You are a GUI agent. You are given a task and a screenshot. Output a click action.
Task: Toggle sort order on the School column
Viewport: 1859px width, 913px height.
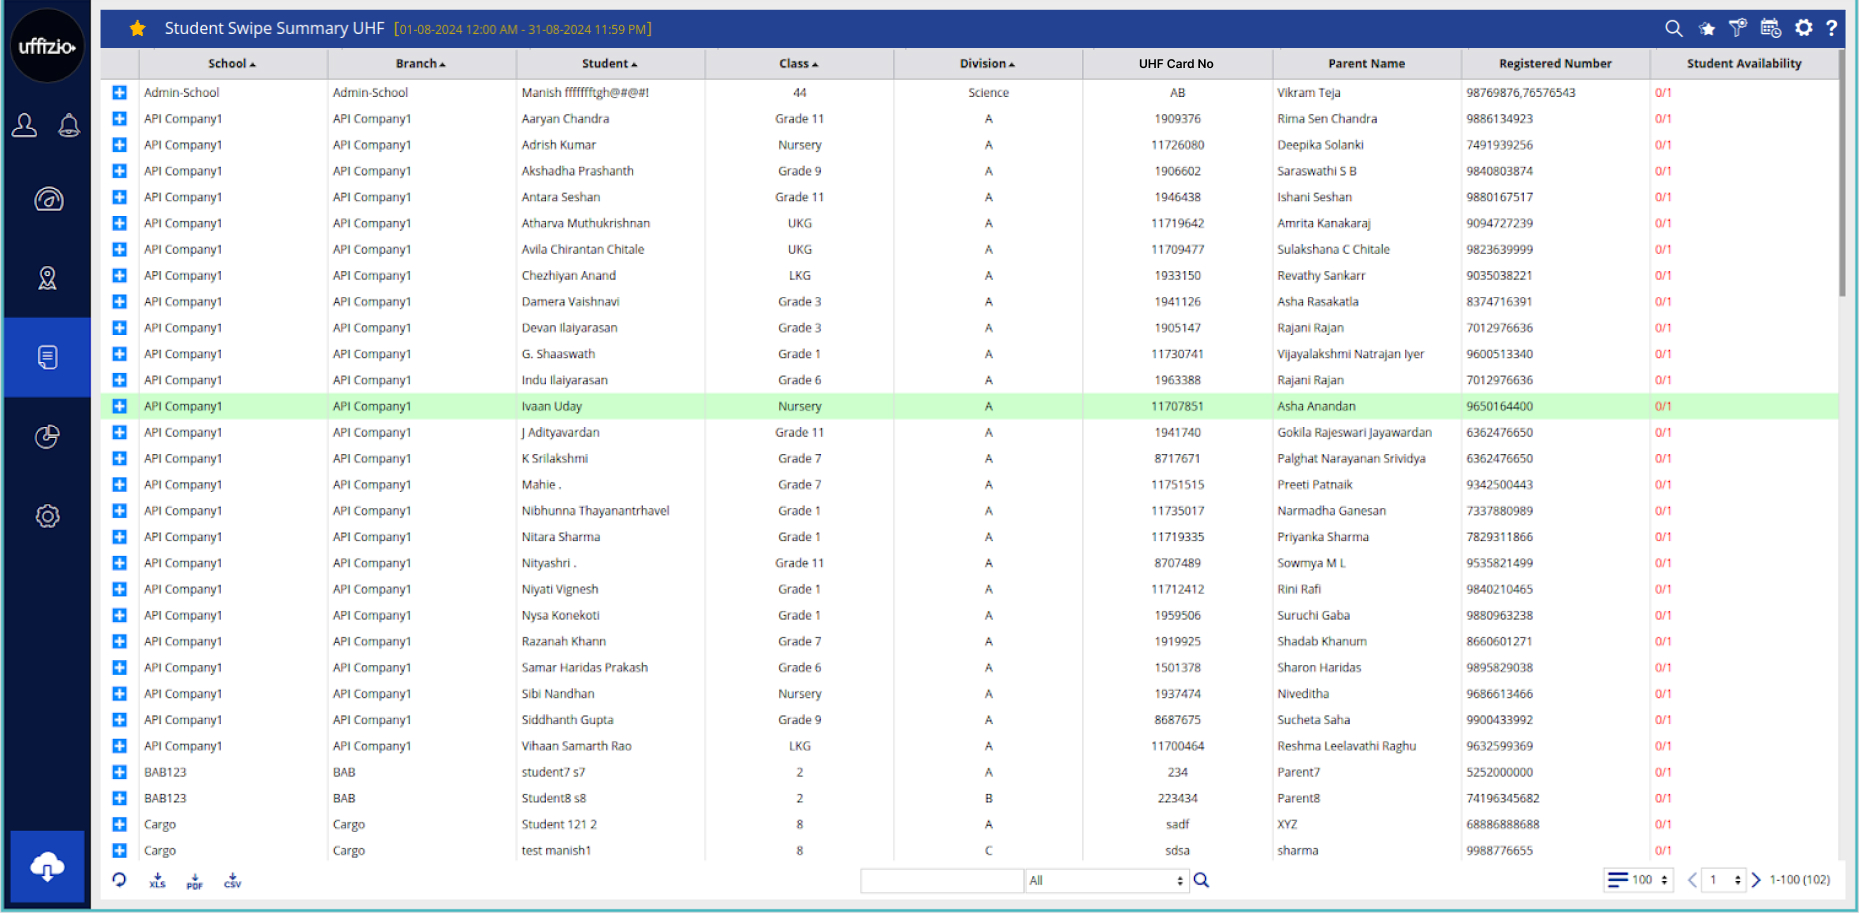[x=231, y=63]
